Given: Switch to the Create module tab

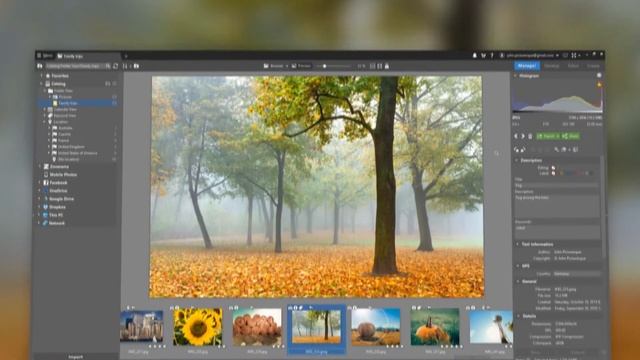Looking at the screenshot, I should [x=593, y=65].
